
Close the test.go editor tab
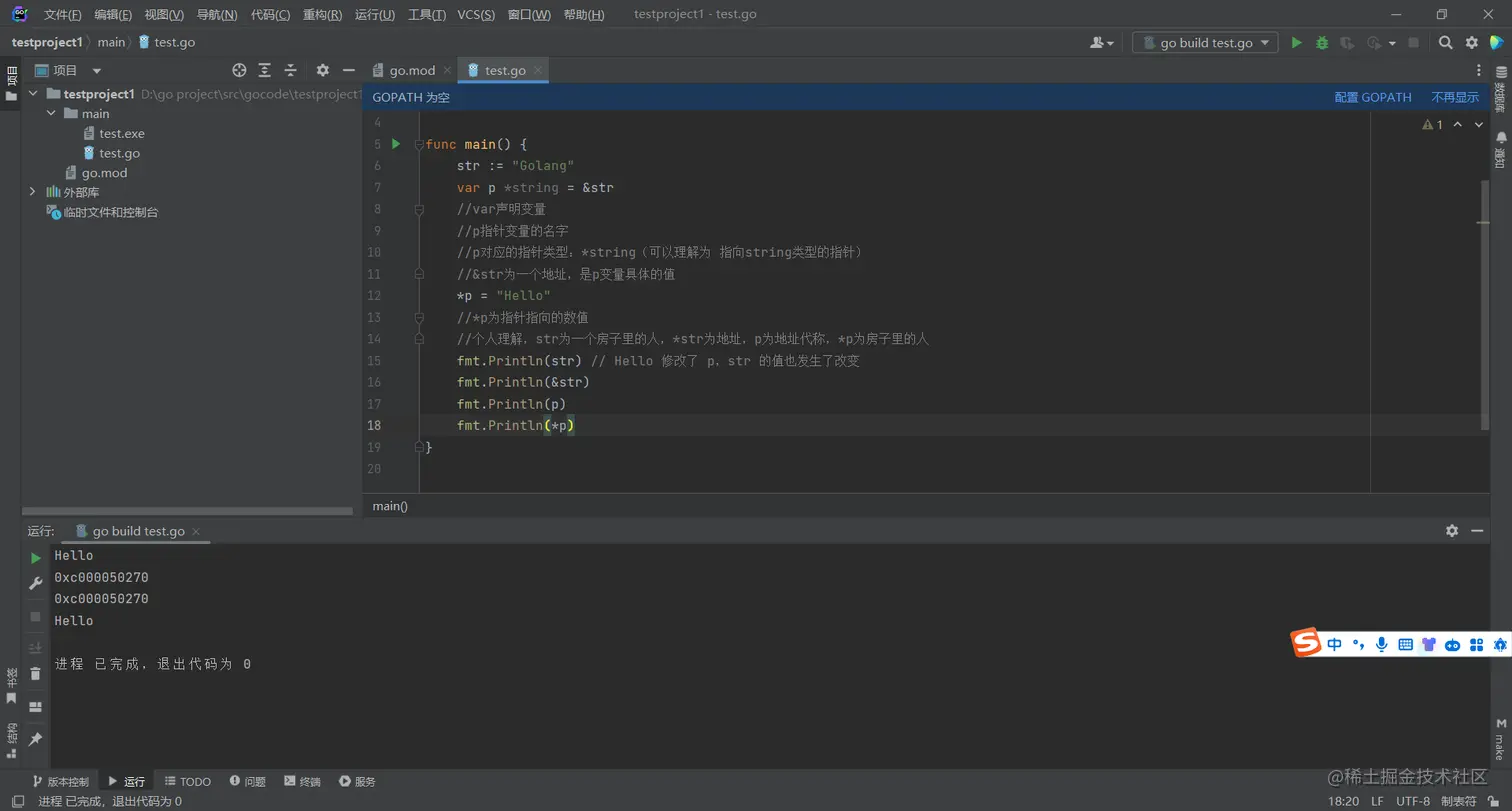[x=538, y=70]
